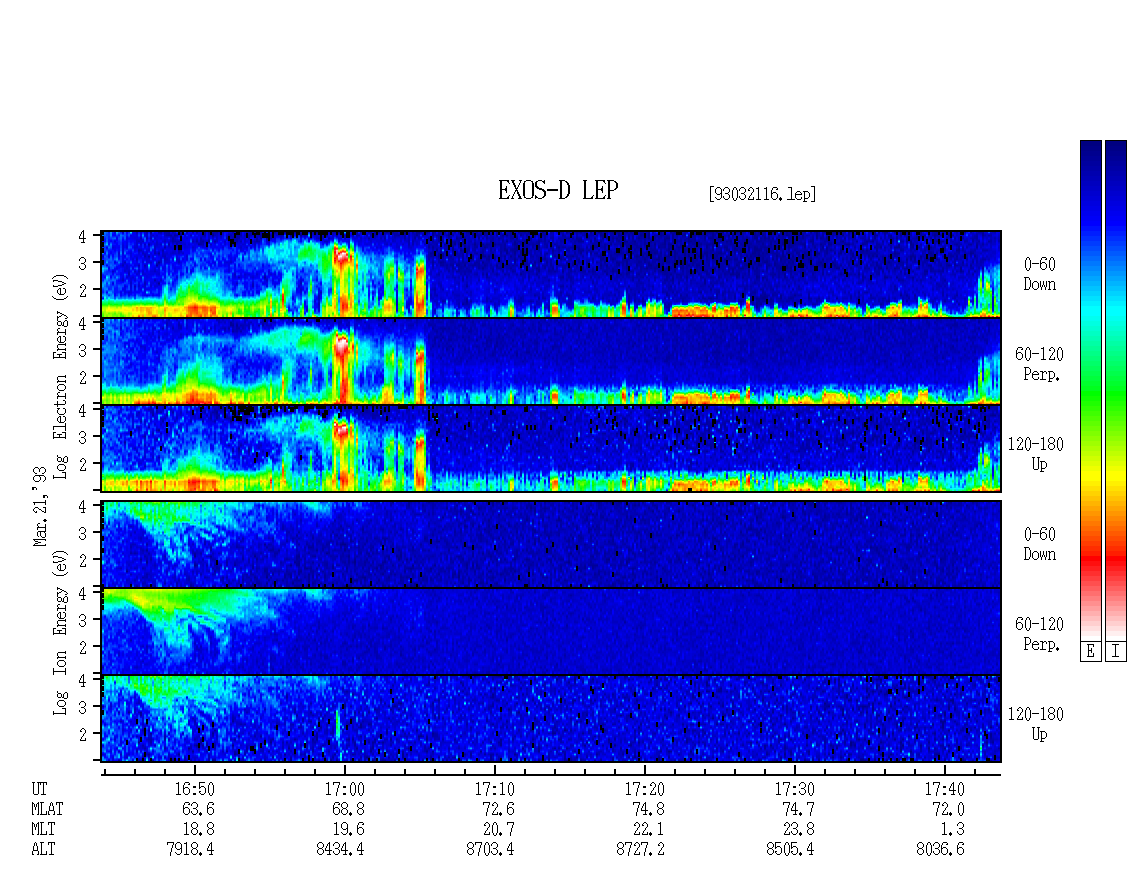Select the 17:10 UT time tick
Image resolution: width=1130 pixels, height=875 pixels.
pyautogui.click(x=494, y=789)
